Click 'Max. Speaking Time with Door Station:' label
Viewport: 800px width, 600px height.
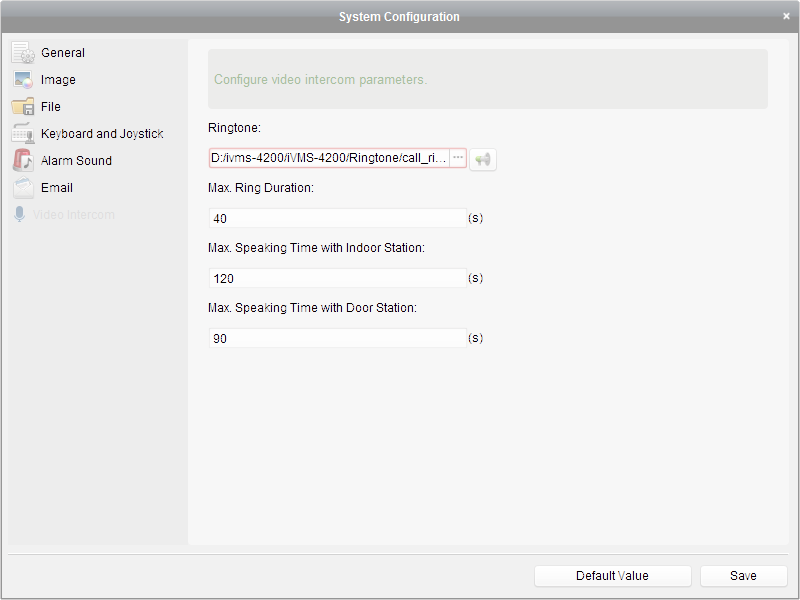coord(312,308)
